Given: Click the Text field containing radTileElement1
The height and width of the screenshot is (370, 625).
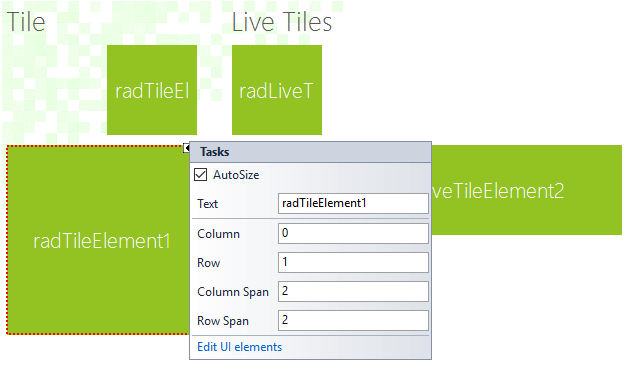Looking at the screenshot, I should pos(353,203).
